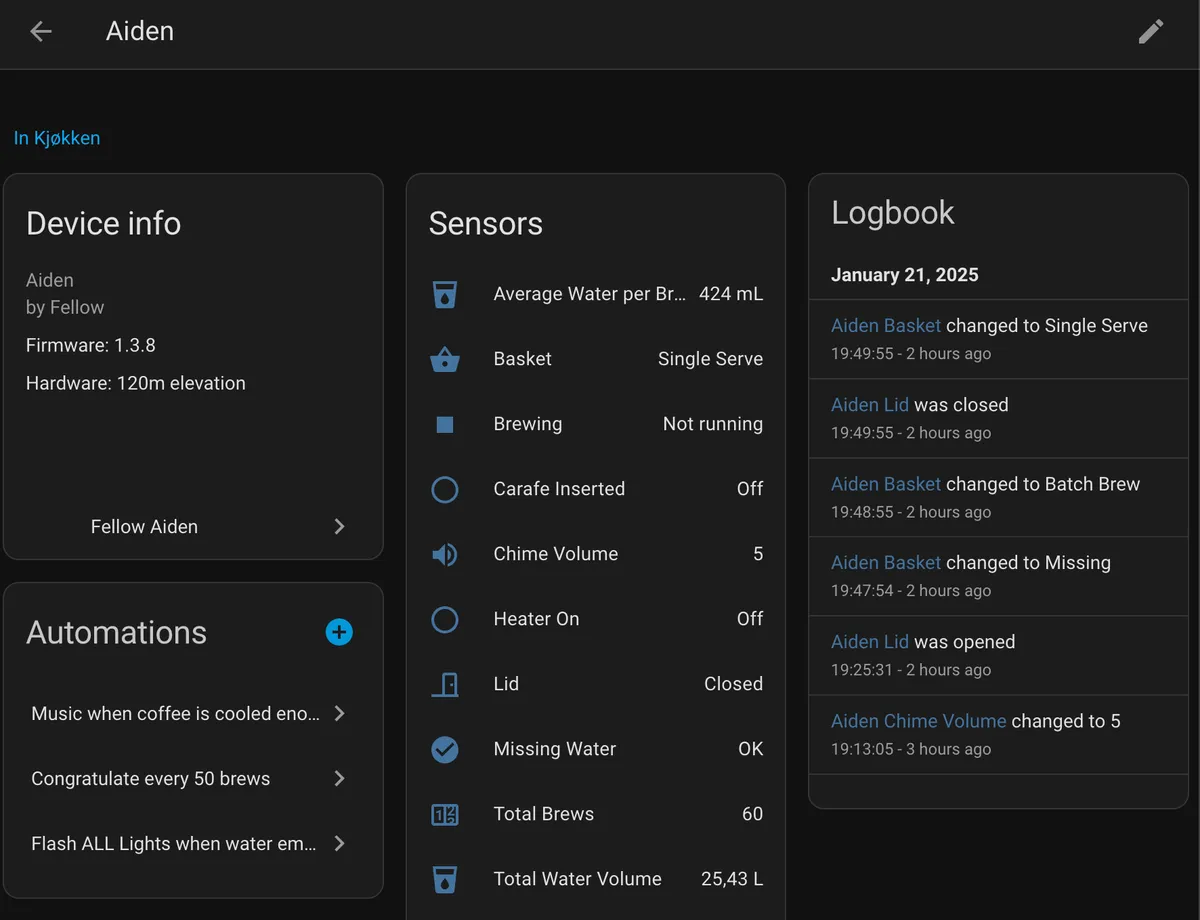Select the Lid status Closed
The image size is (1200, 920).
pos(733,684)
